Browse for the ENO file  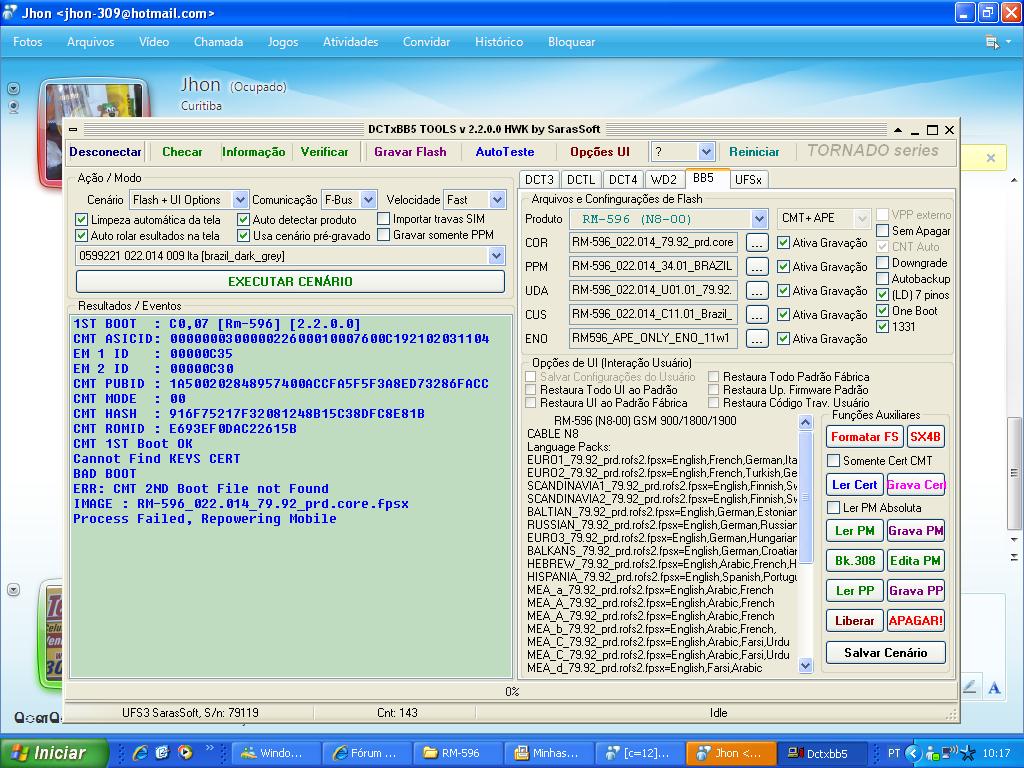(756, 338)
